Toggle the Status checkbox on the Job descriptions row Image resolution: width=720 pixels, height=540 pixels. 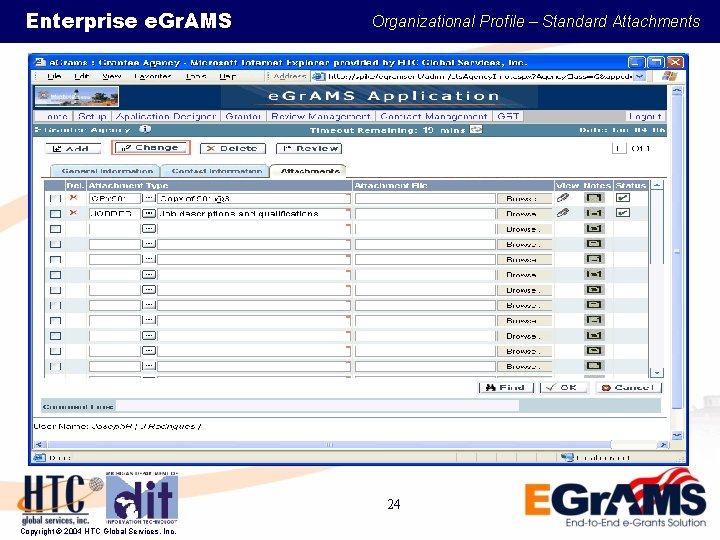623,213
